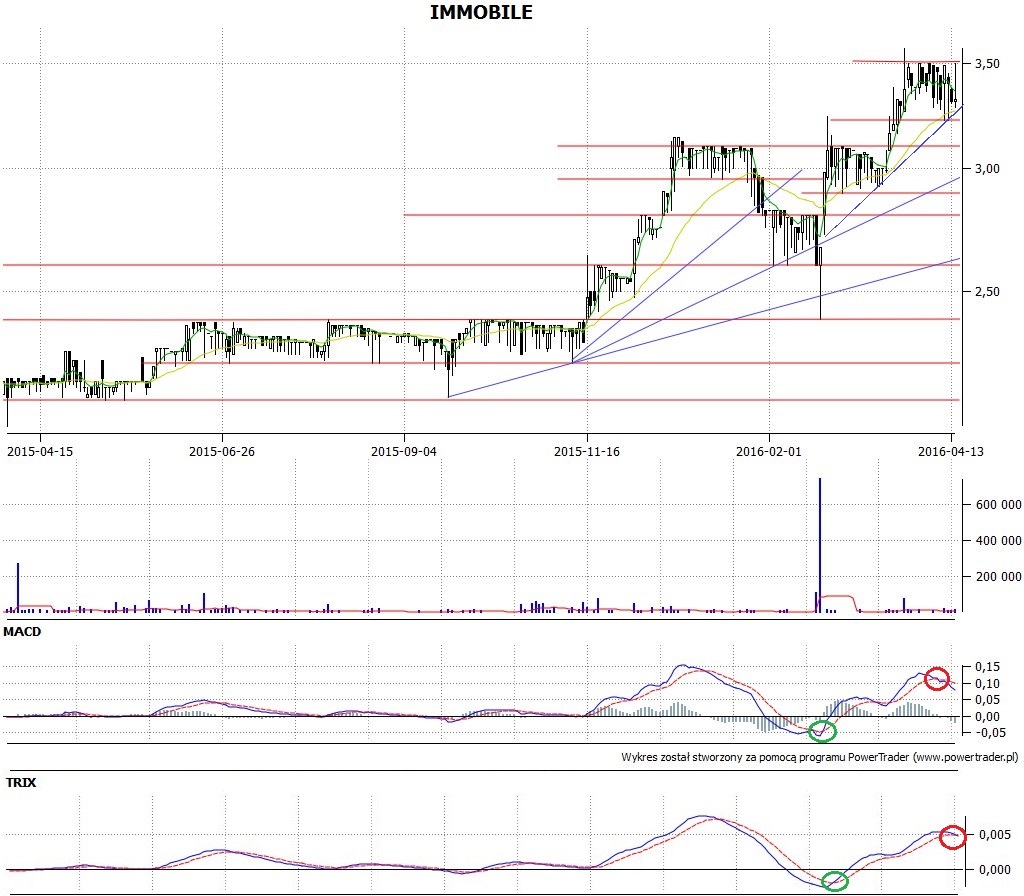Click the red circle on TRIX crossover
The height and width of the screenshot is (896, 1024).
(x=952, y=837)
